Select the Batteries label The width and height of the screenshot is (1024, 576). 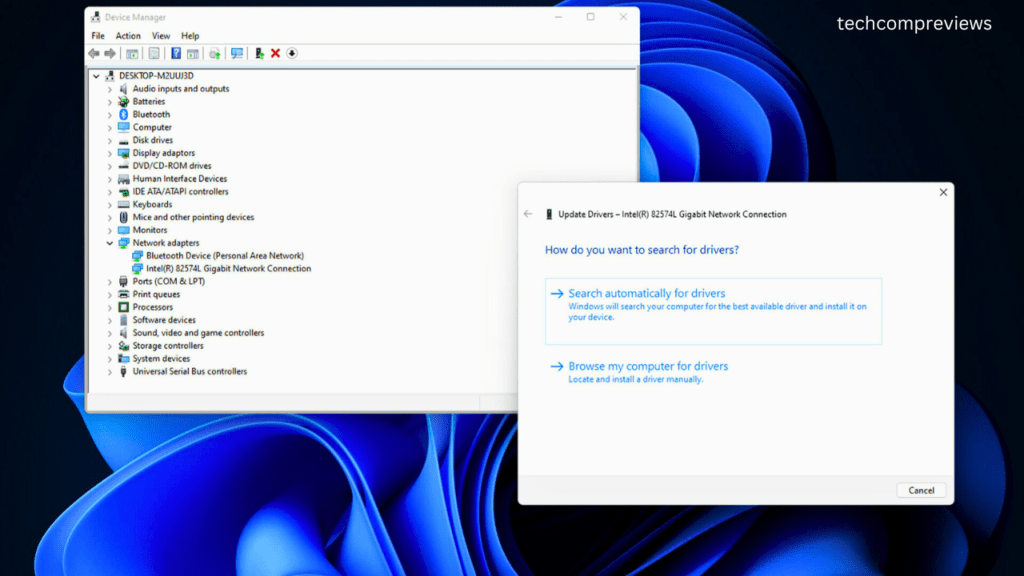point(149,102)
